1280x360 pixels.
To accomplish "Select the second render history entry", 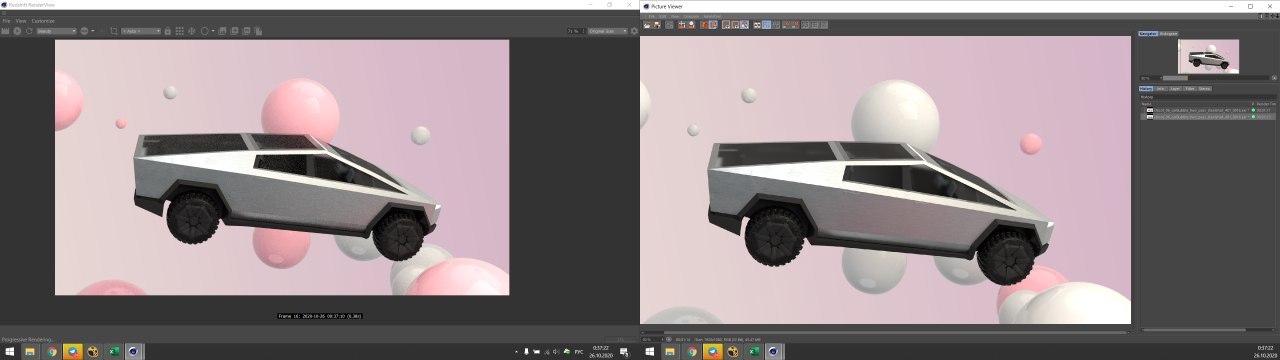I will coord(1208,116).
